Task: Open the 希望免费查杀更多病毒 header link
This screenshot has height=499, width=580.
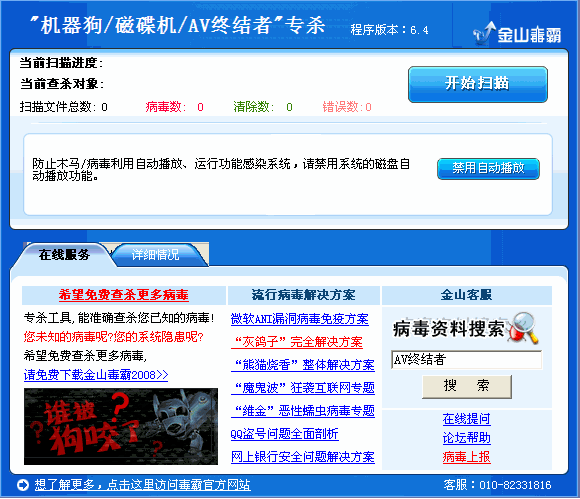Action: (124, 295)
